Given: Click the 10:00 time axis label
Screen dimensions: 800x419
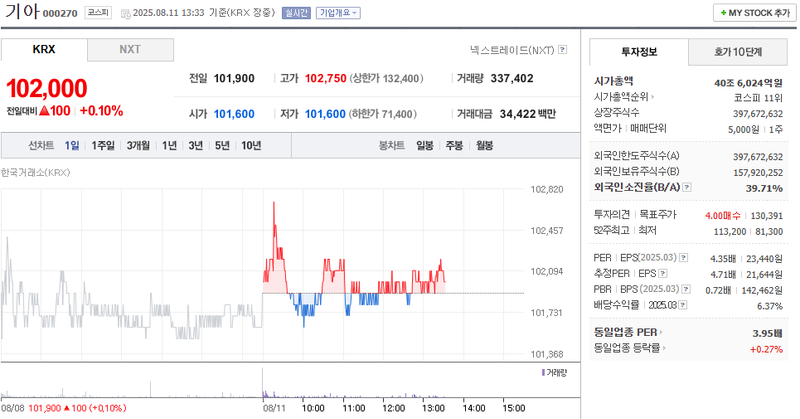Looking at the screenshot, I should tap(313, 408).
